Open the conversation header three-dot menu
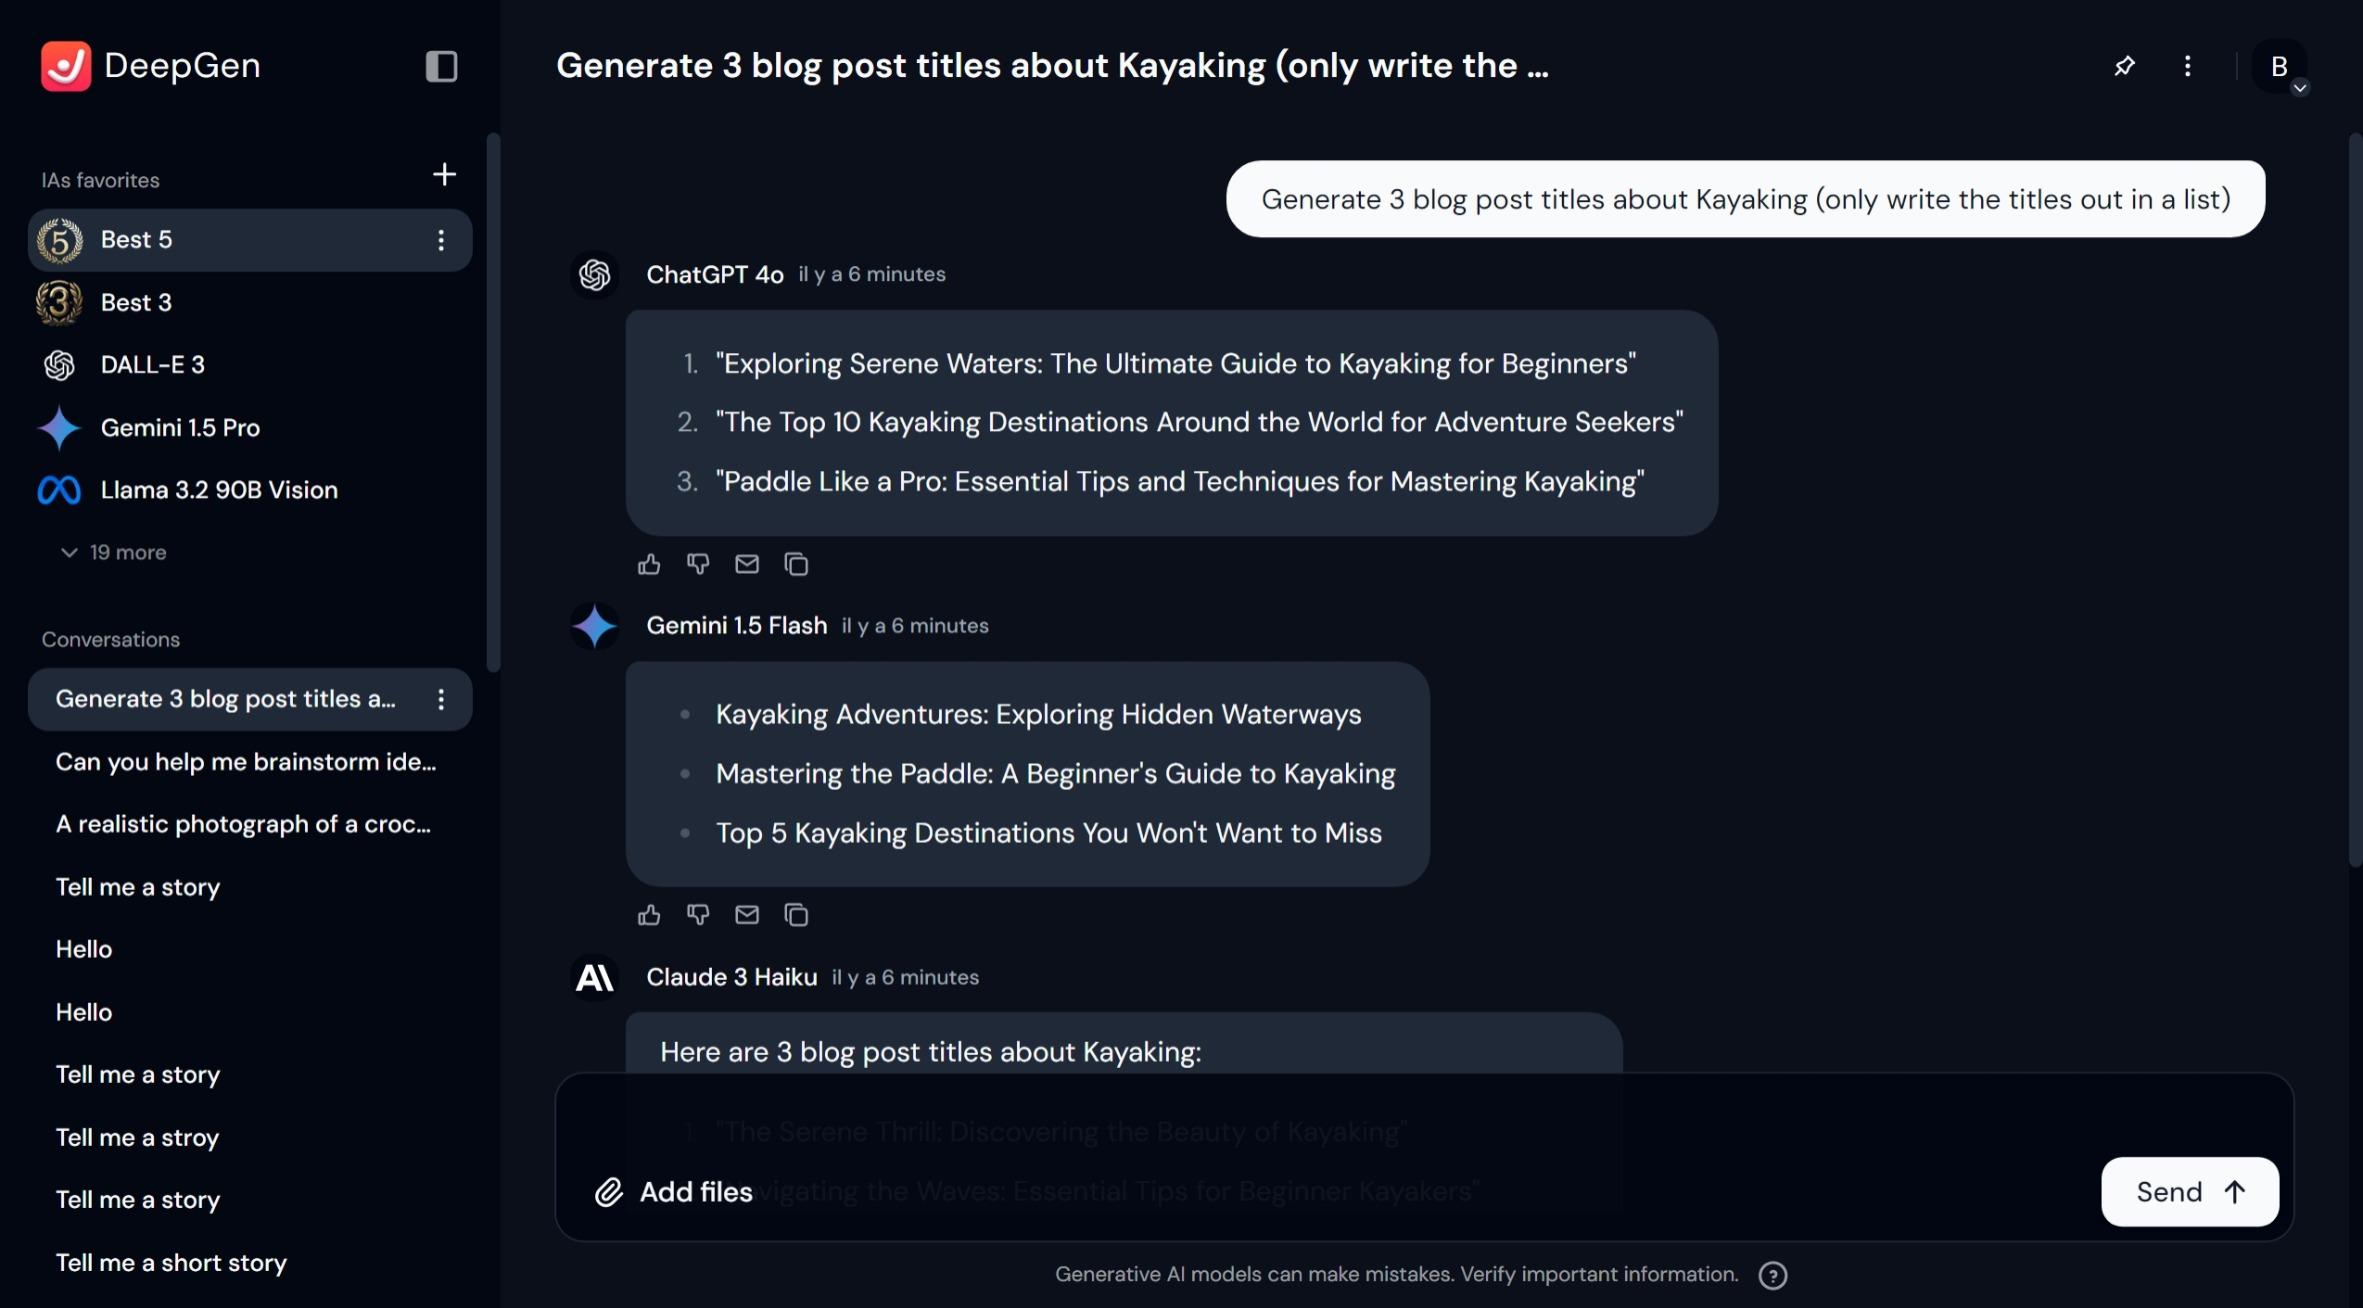 [2188, 66]
